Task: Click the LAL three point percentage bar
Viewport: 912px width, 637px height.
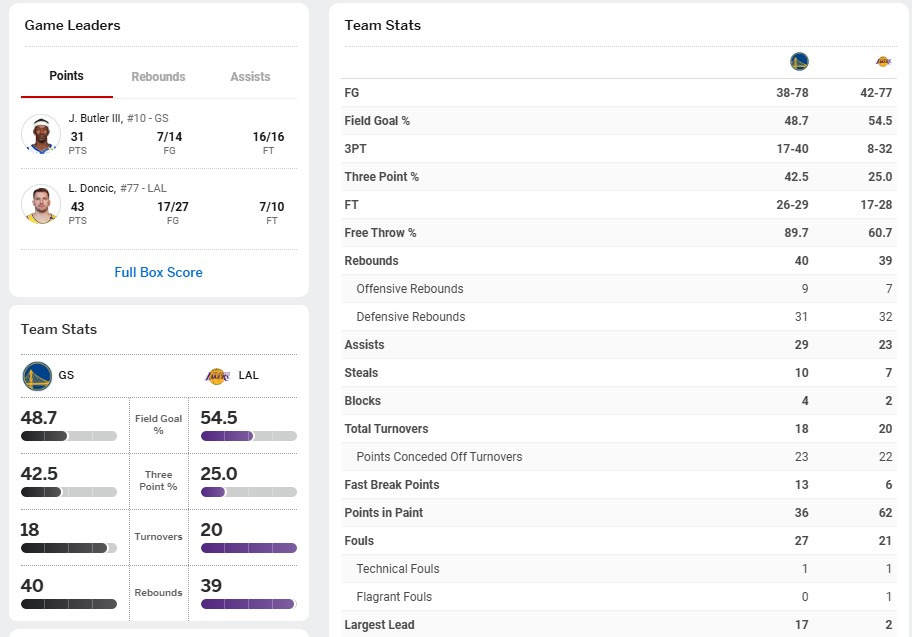Action: 249,492
